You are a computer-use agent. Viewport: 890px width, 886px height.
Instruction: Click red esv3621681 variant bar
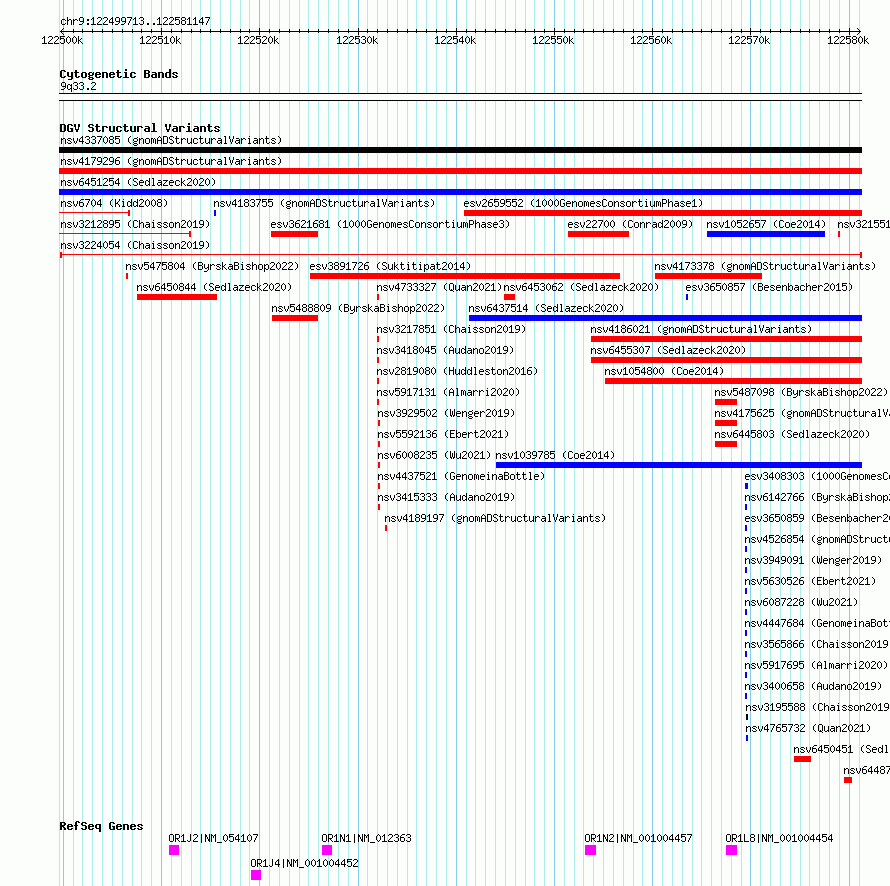pyautogui.click(x=295, y=234)
